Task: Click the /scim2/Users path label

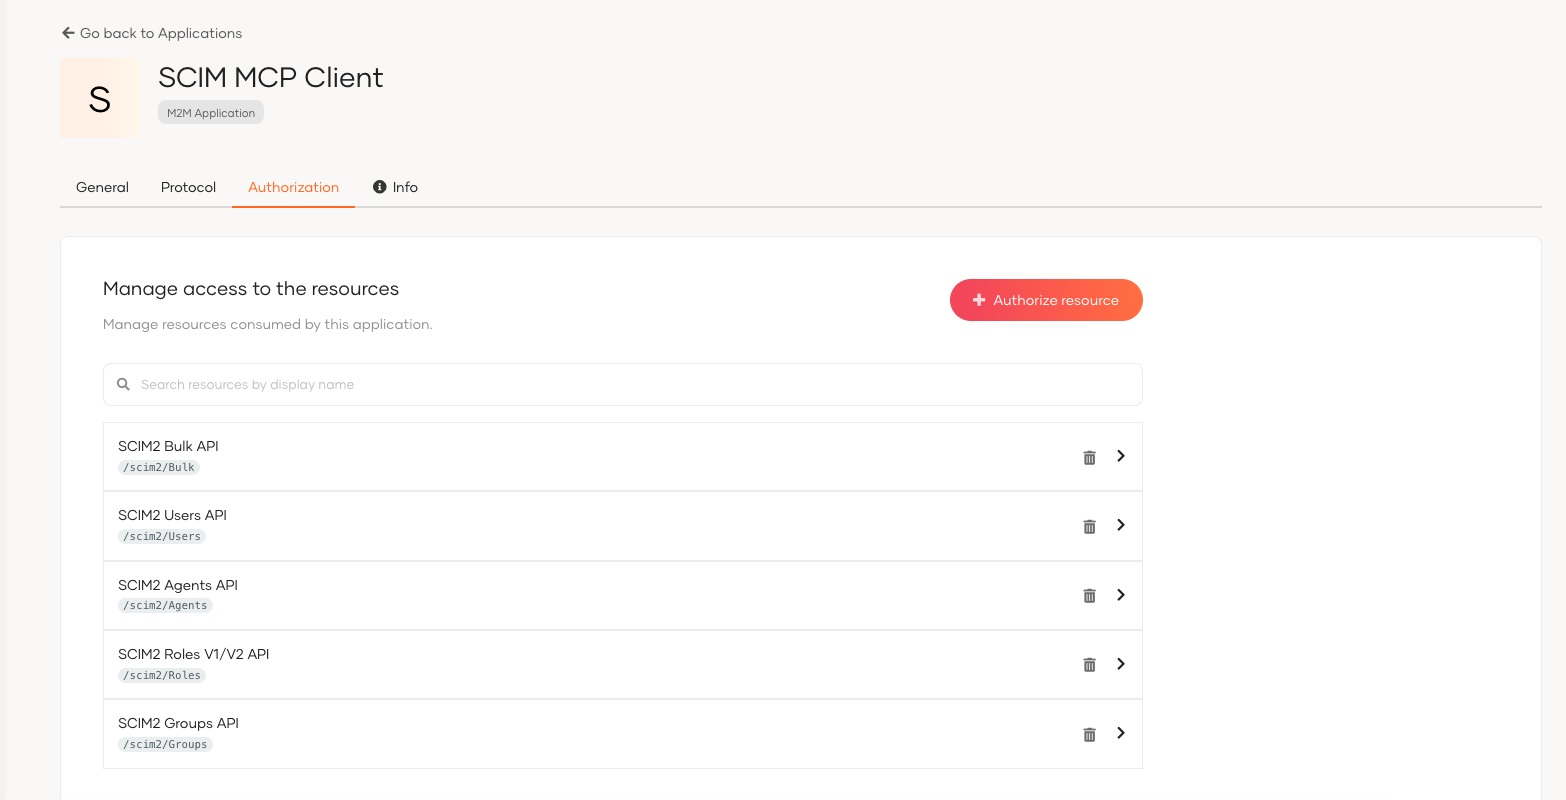Action: click(x=162, y=536)
